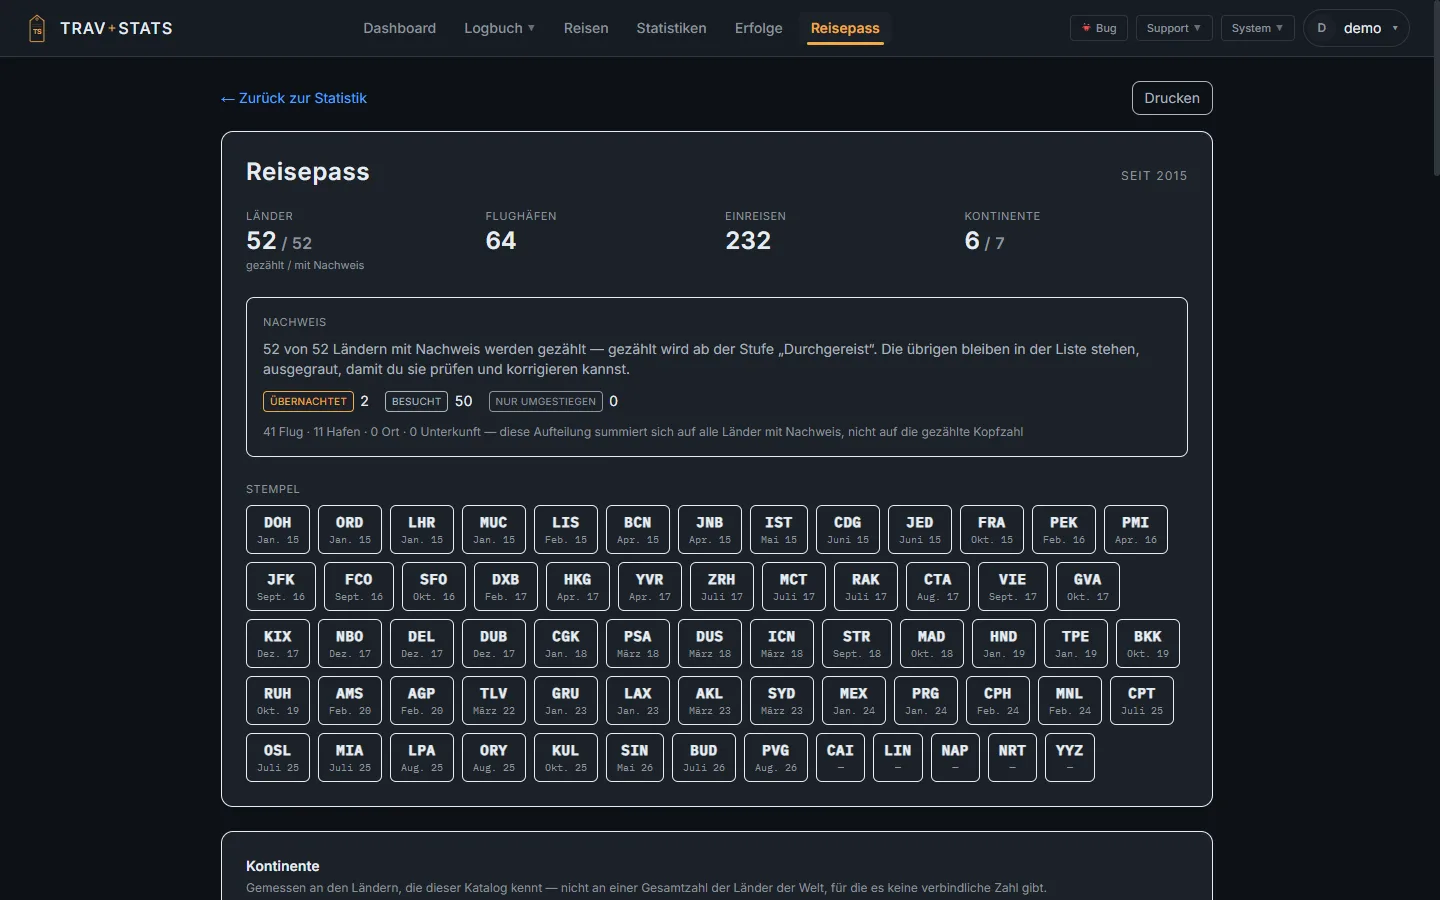Screen dimensions: 1440x900
Task: Click the Drucken button
Action: coord(1172,98)
